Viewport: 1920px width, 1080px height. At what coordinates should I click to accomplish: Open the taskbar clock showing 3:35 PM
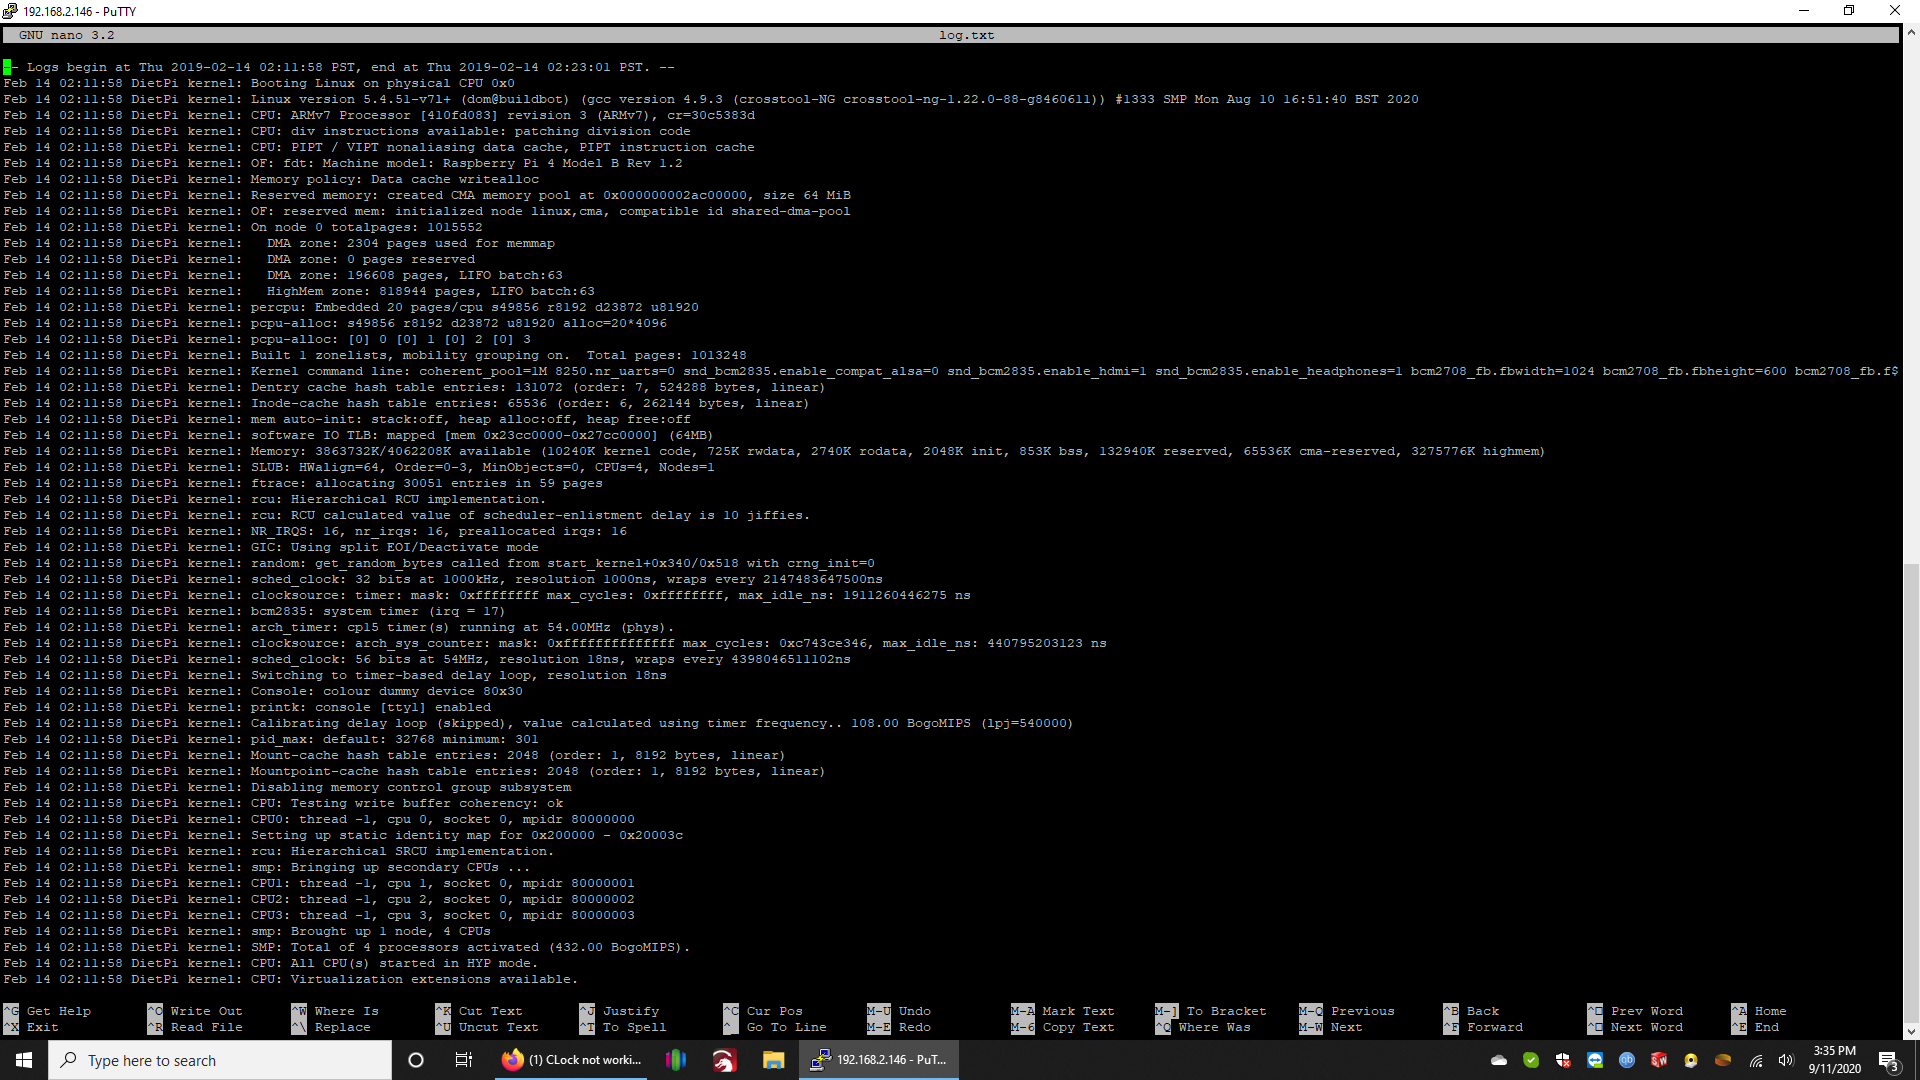click(x=1834, y=1060)
